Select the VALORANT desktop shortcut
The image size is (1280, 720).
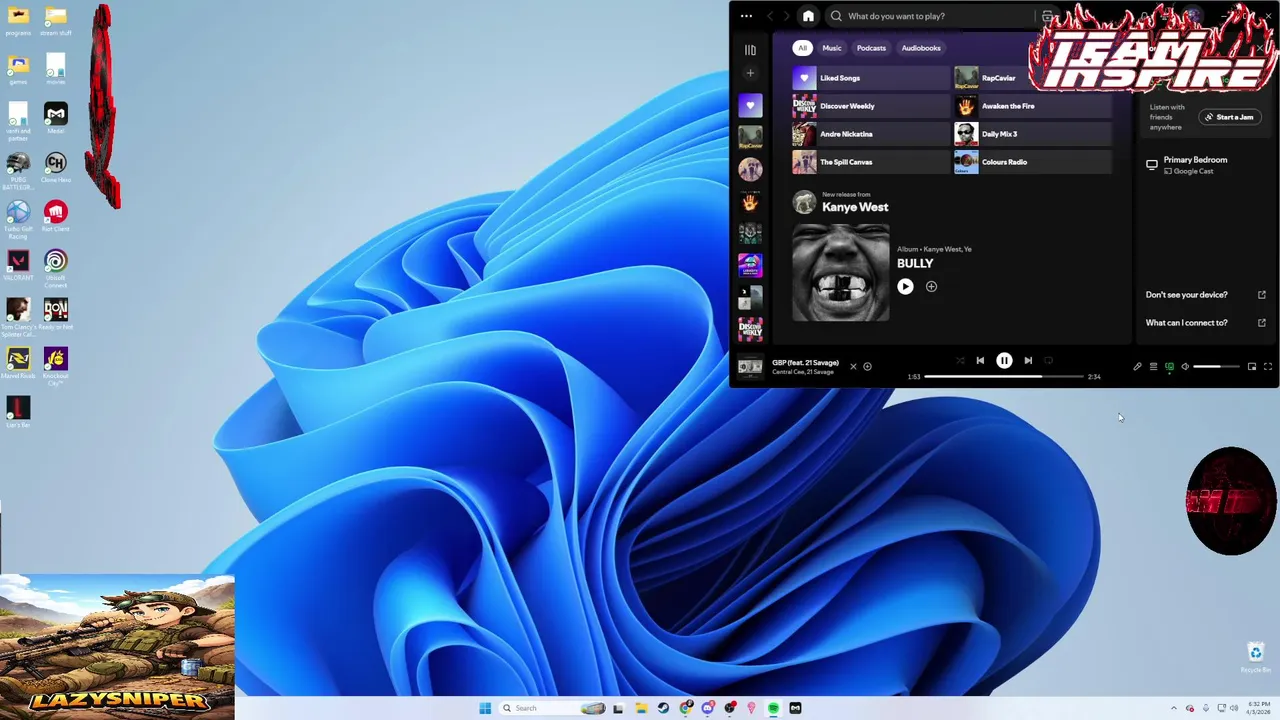pyautogui.click(x=18, y=265)
